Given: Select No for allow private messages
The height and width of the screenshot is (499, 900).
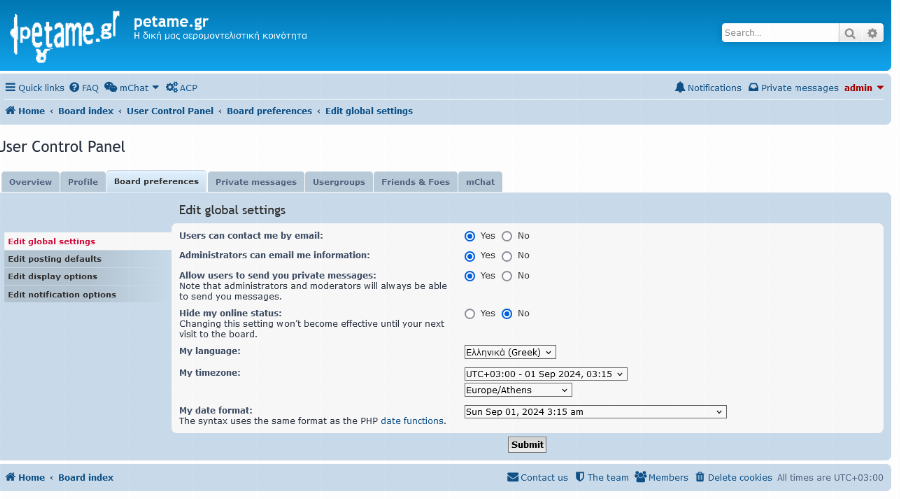Looking at the screenshot, I should coord(507,276).
